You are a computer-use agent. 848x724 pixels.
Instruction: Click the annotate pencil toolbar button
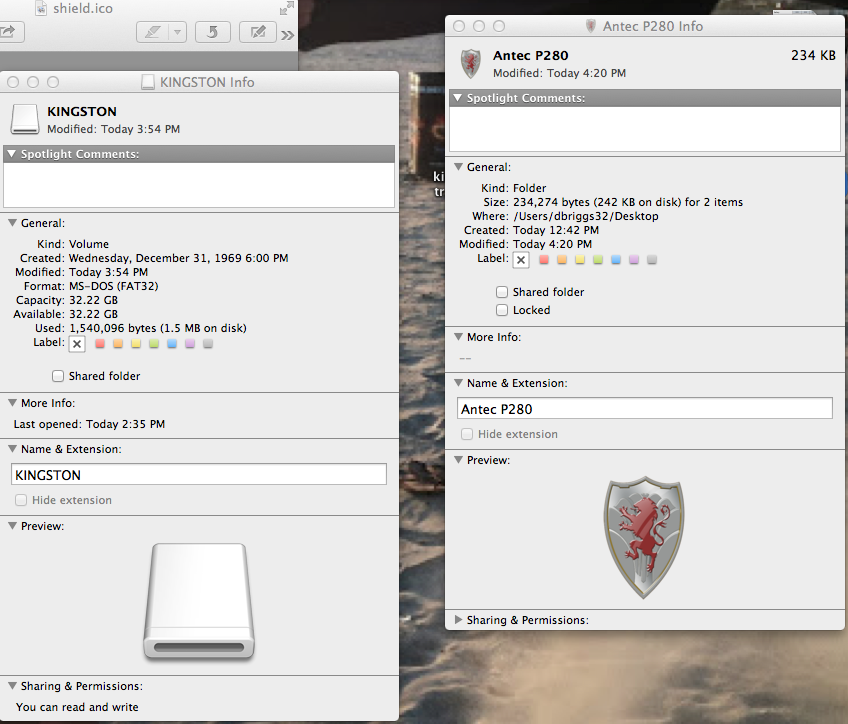coord(153,32)
